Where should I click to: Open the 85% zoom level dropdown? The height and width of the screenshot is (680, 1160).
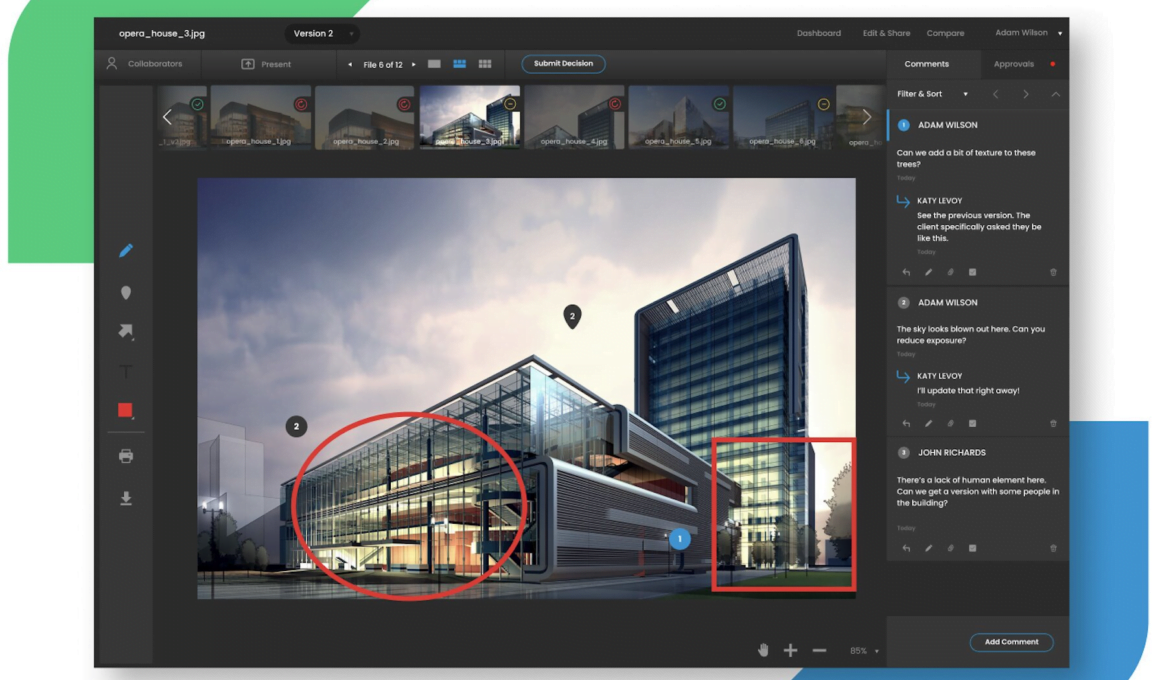pos(864,651)
